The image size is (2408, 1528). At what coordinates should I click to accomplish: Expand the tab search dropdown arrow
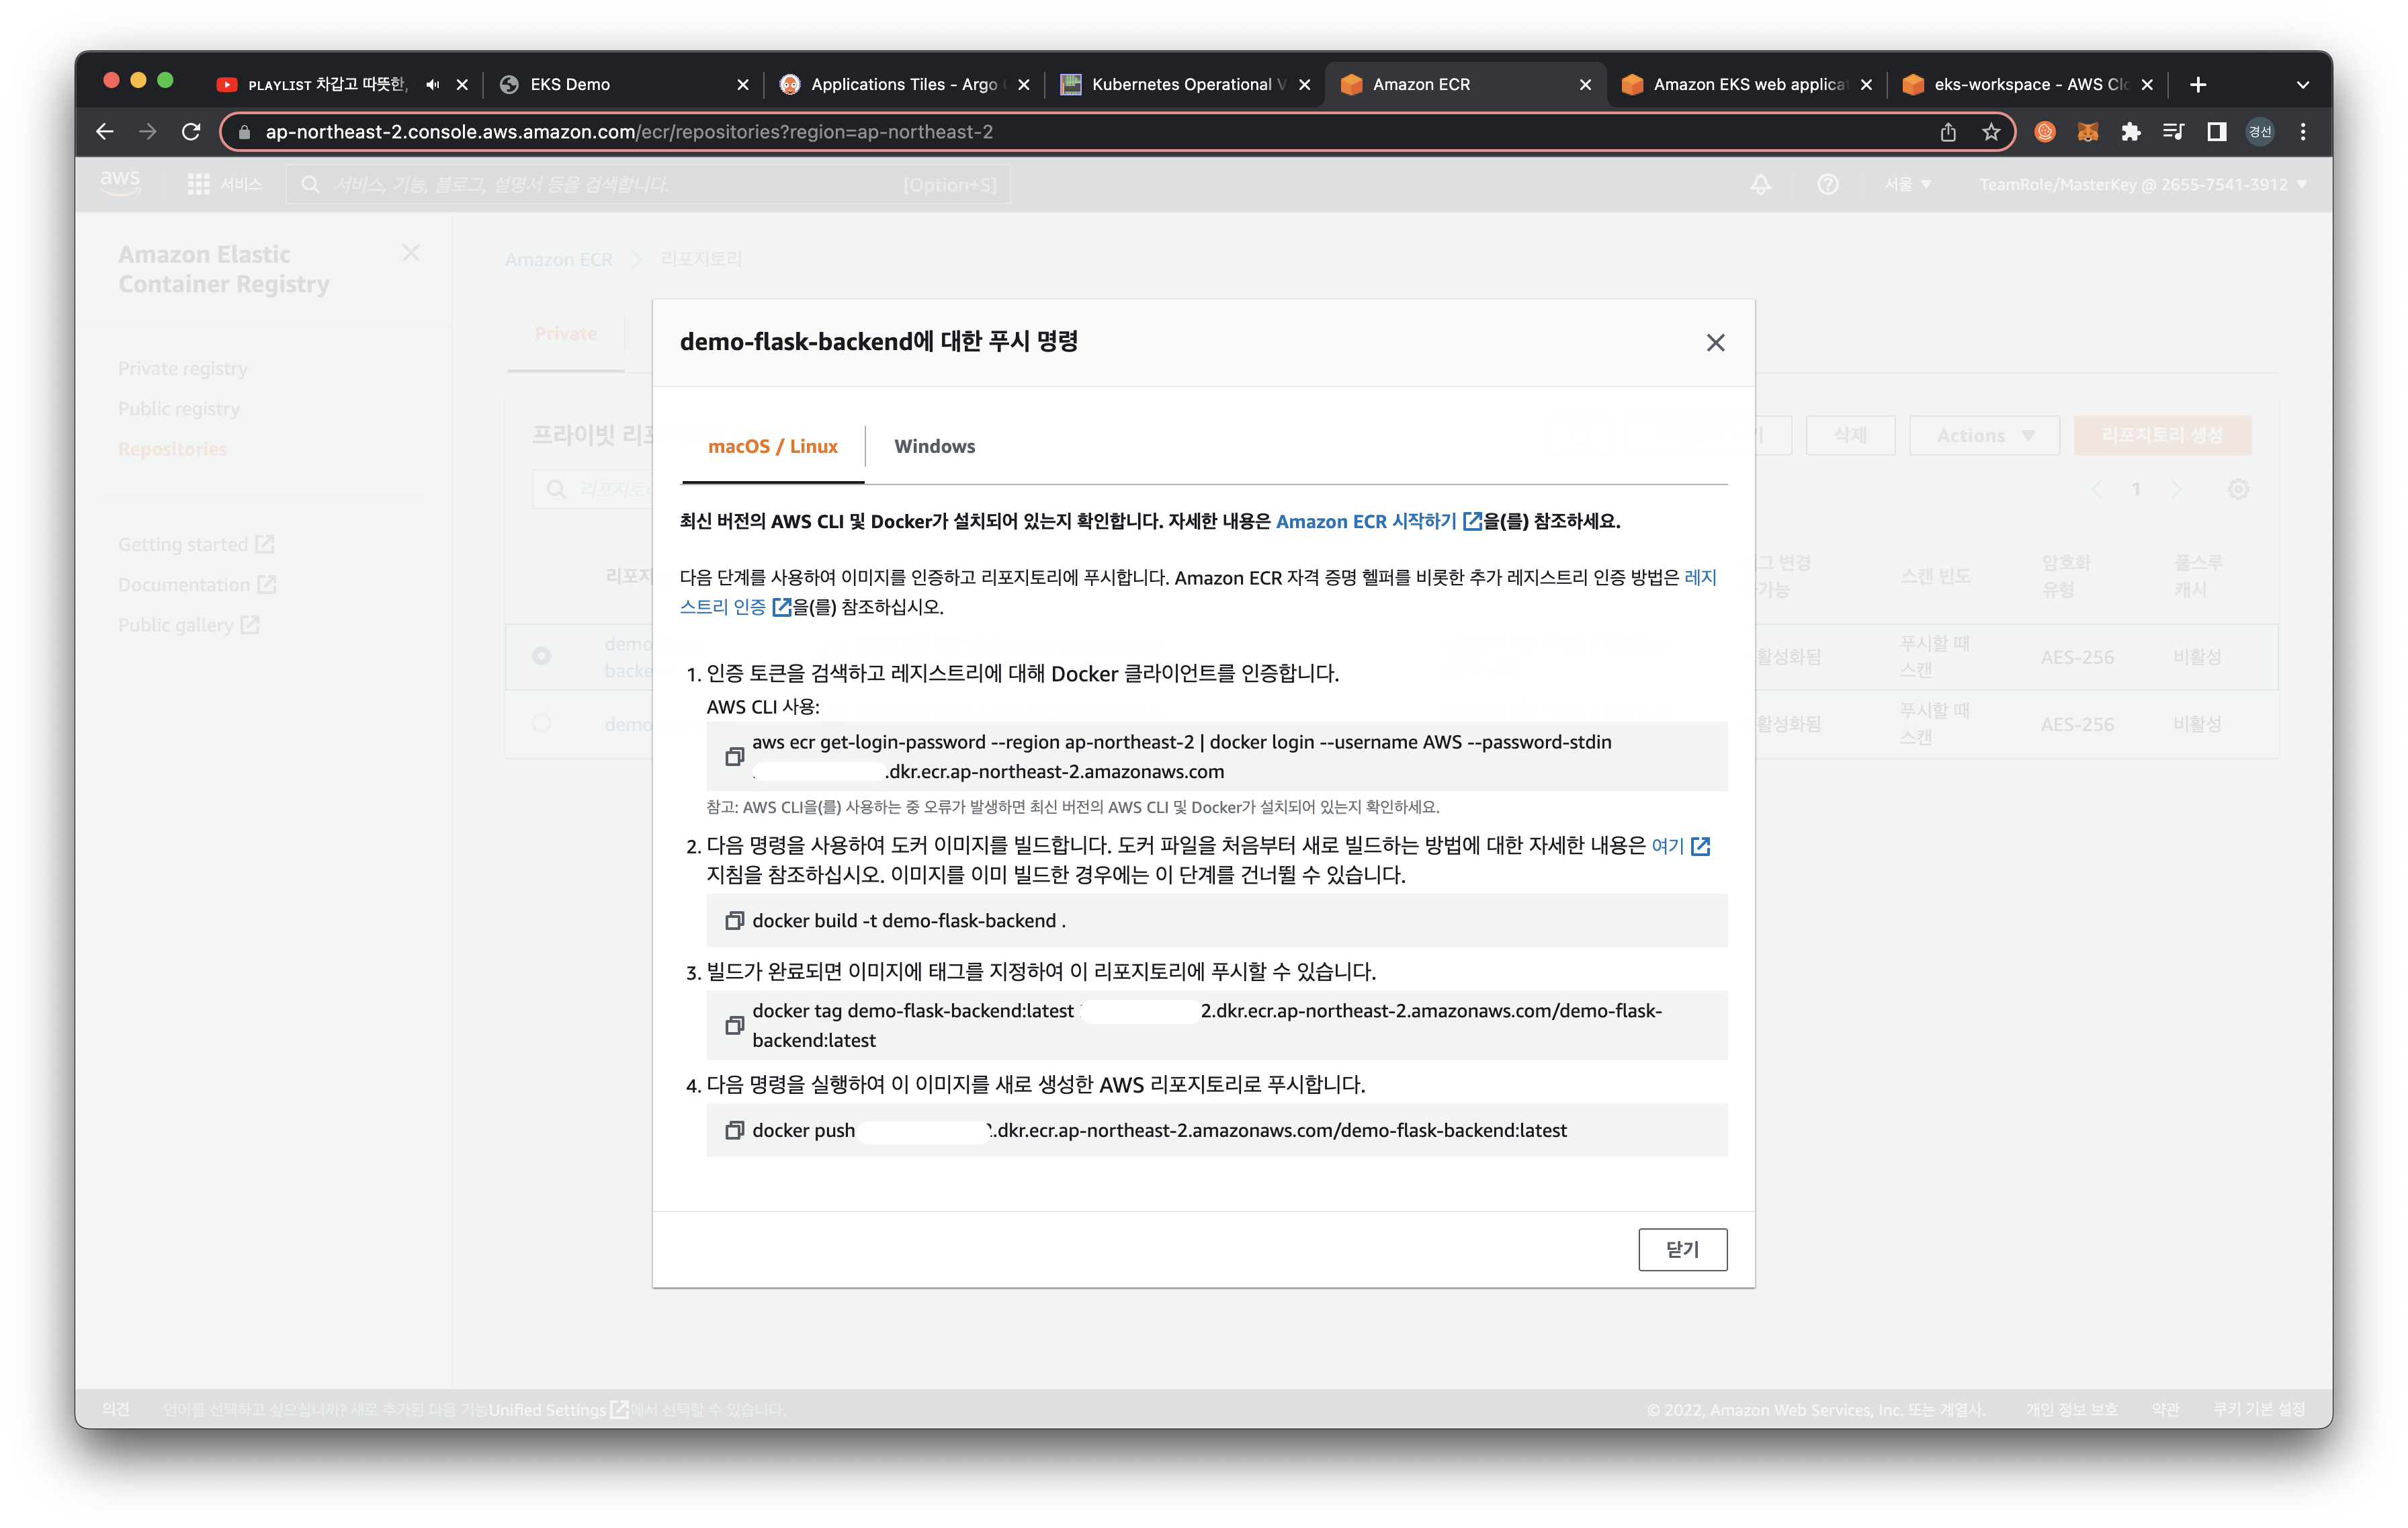pyautogui.click(x=2303, y=85)
